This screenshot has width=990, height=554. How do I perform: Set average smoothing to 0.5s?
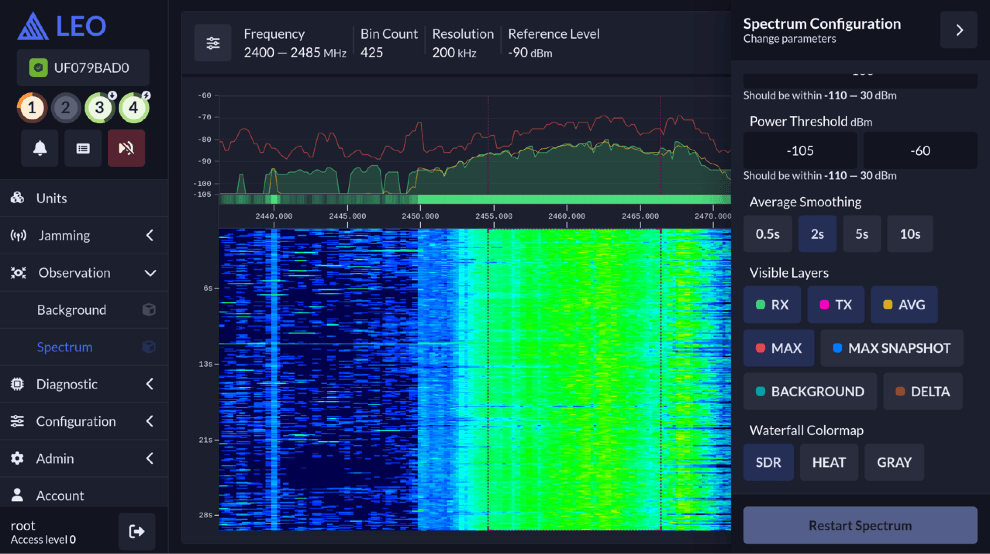[768, 234]
